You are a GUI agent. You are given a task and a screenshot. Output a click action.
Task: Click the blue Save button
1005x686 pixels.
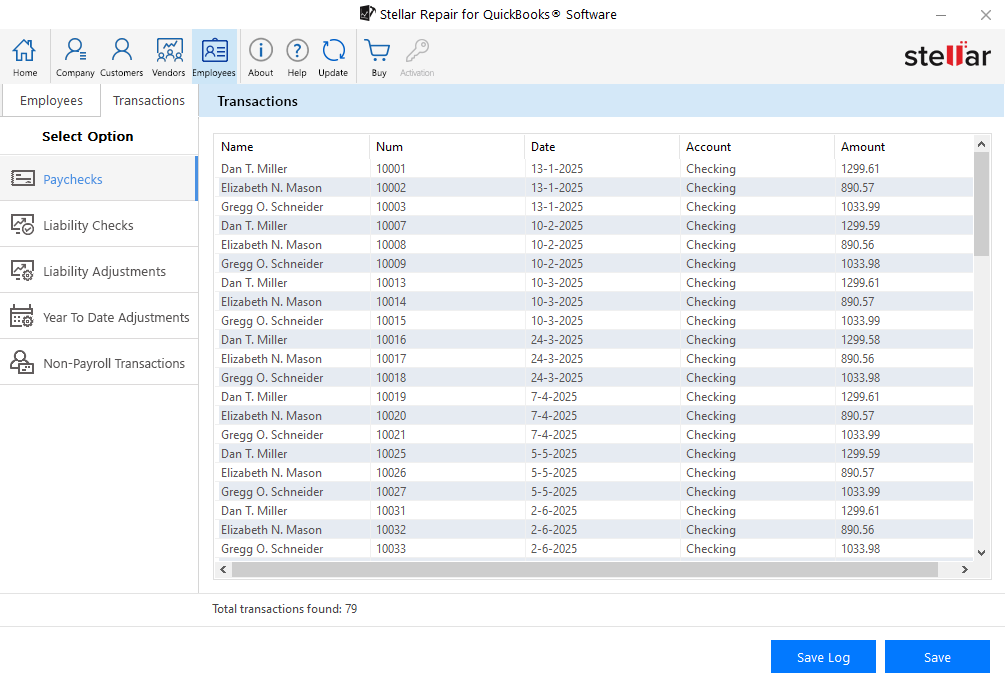click(x=937, y=657)
